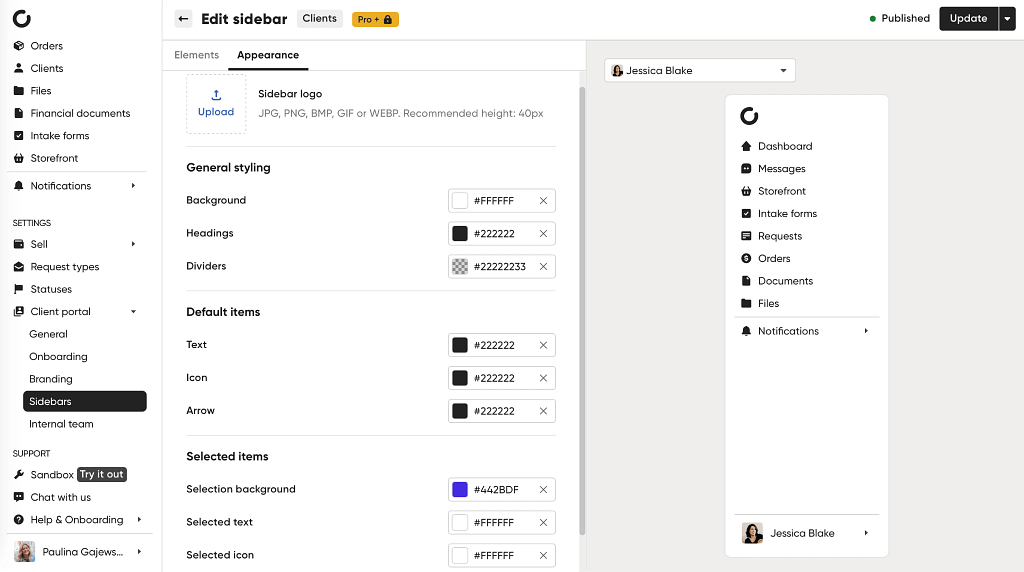Clear the Background color value
The width and height of the screenshot is (1024, 572).
(543, 200)
